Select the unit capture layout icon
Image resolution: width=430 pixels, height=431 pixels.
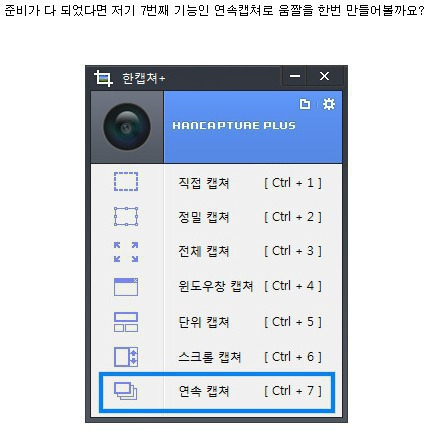126,322
